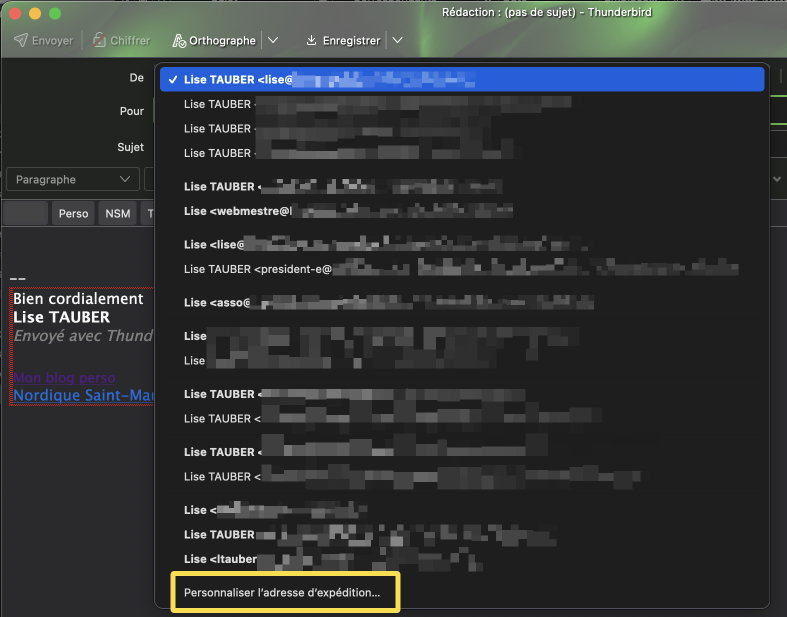
Task: Click the Enregistrer save icon
Action: [x=312, y=40]
